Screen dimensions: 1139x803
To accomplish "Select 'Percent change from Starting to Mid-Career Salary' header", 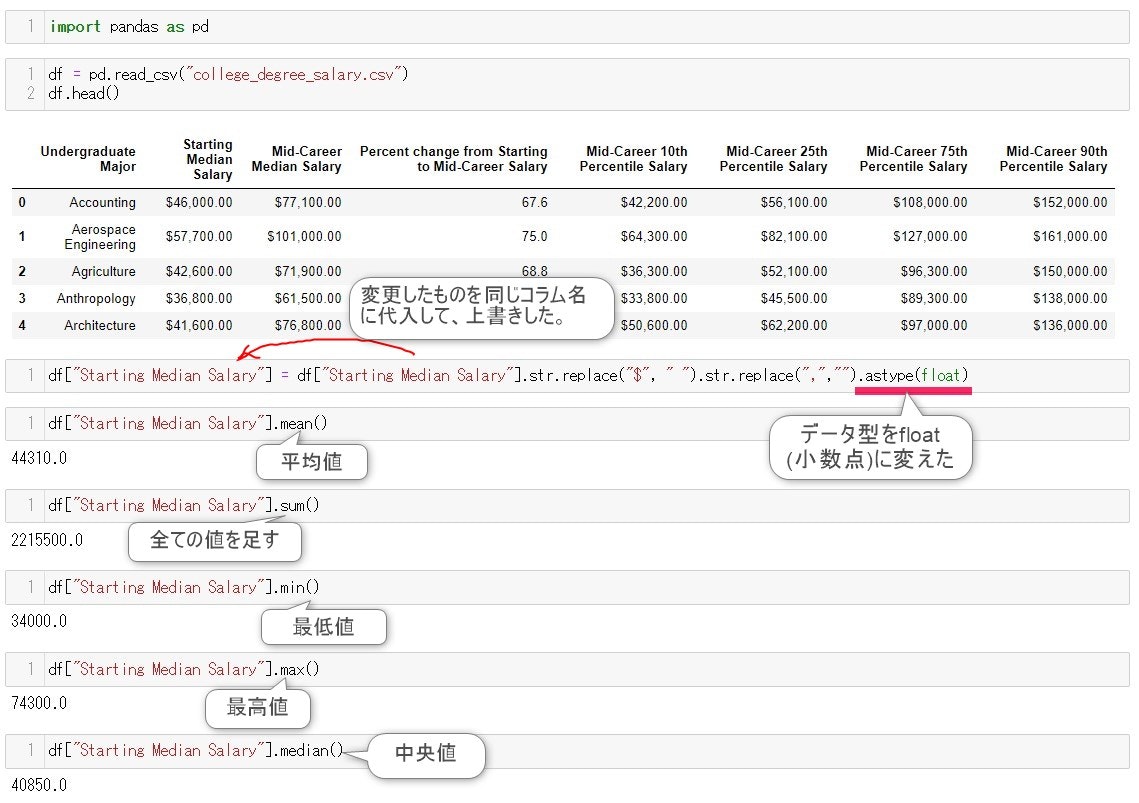I will [453, 158].
